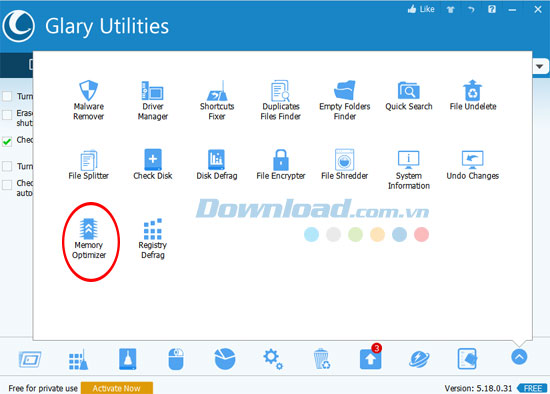550x394 pixels.
Task: Click Activate Now button
Action: point(117,388)
